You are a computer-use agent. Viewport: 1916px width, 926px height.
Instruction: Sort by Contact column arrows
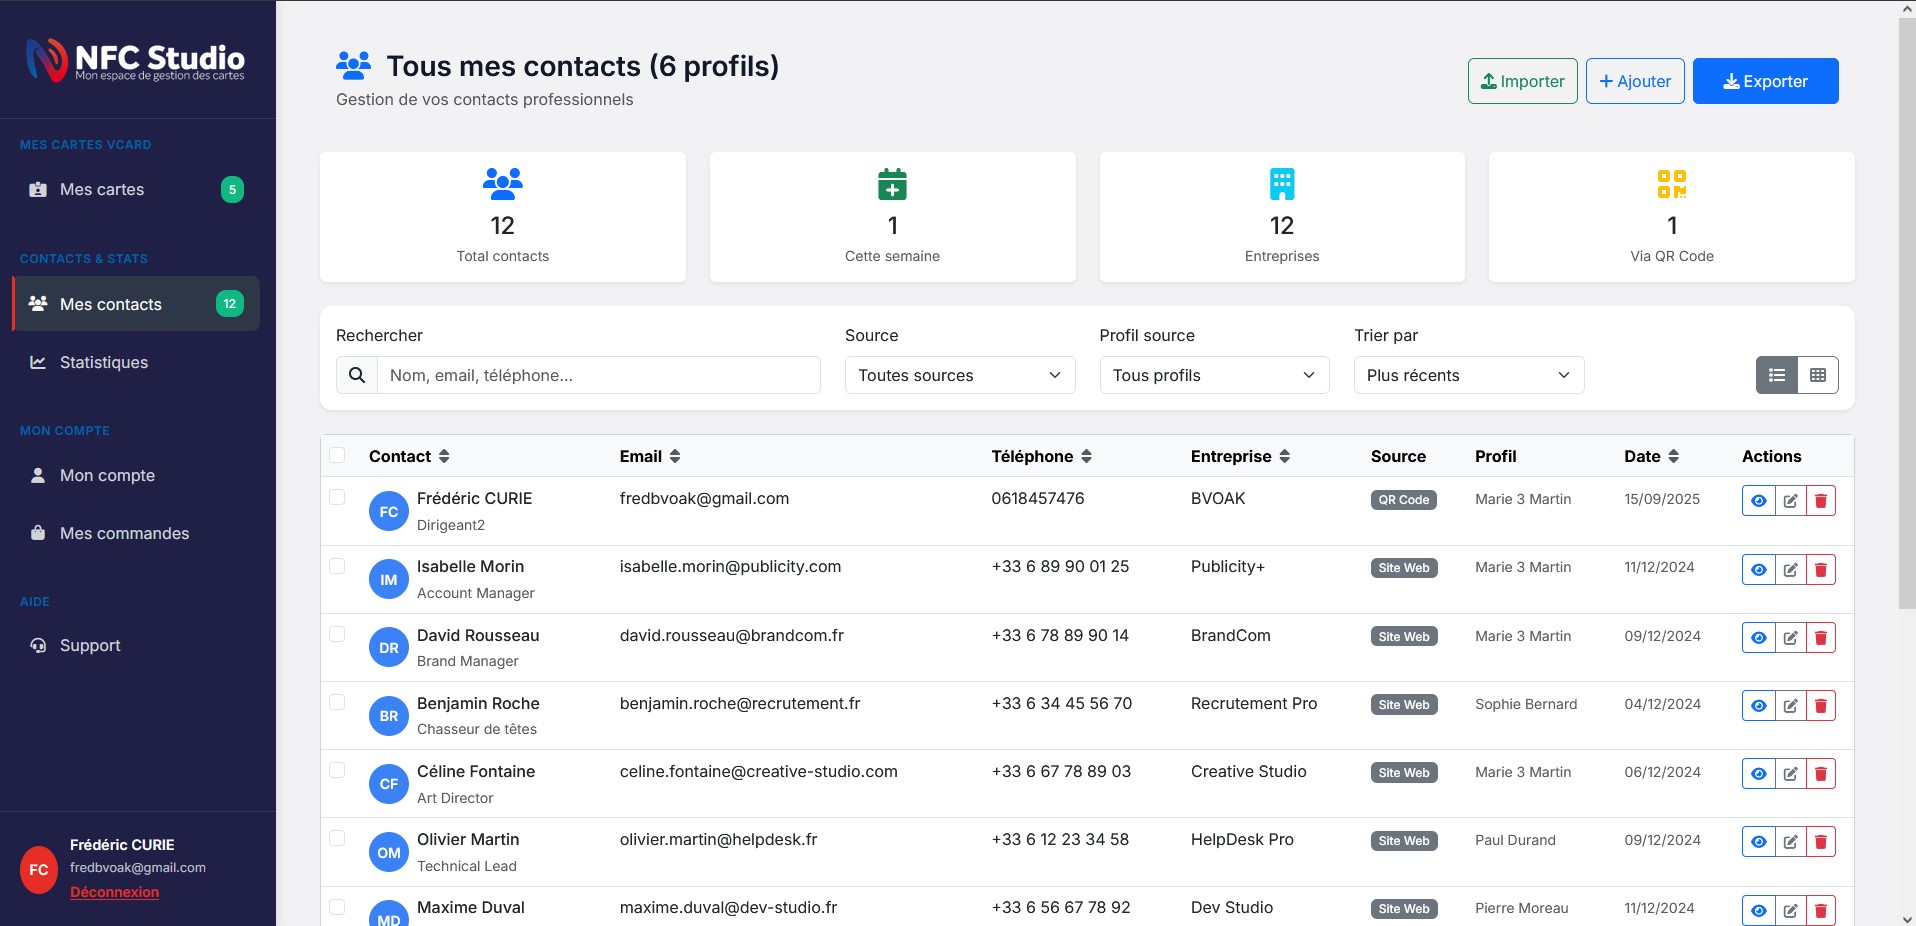pyautogui.click(x=444, y=456)
